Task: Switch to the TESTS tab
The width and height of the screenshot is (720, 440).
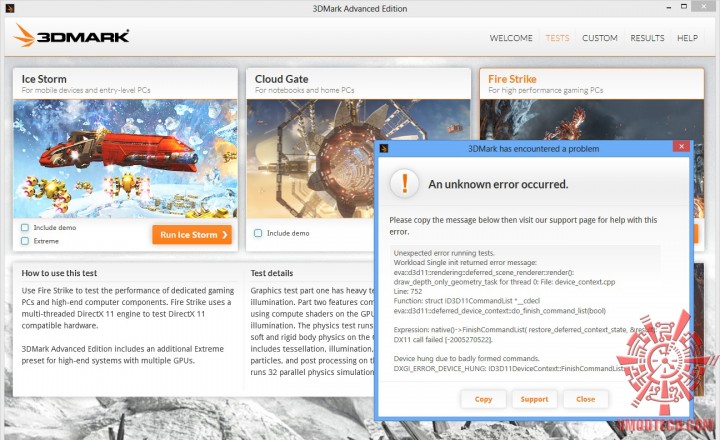Action: click(x=557, y=38)
